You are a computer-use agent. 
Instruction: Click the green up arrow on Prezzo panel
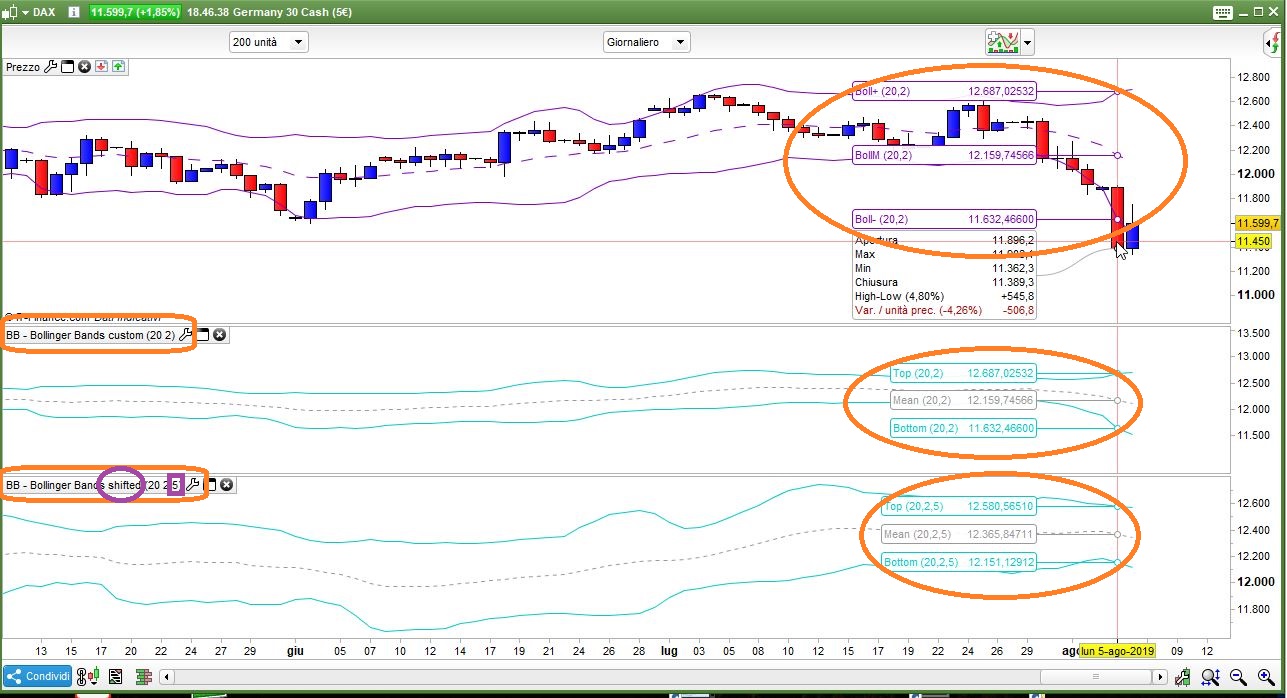[118, 67]
